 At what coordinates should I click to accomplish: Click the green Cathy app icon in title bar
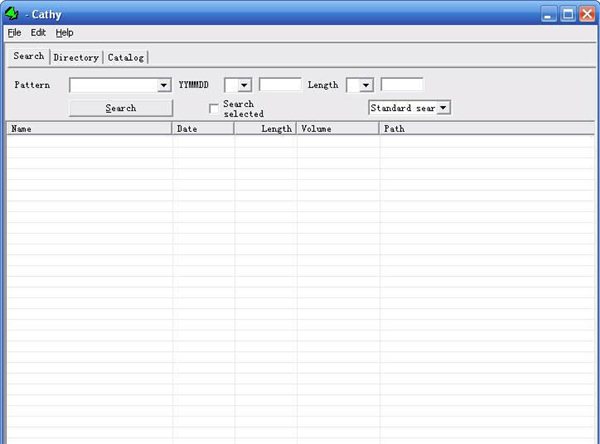click(11, 14)
